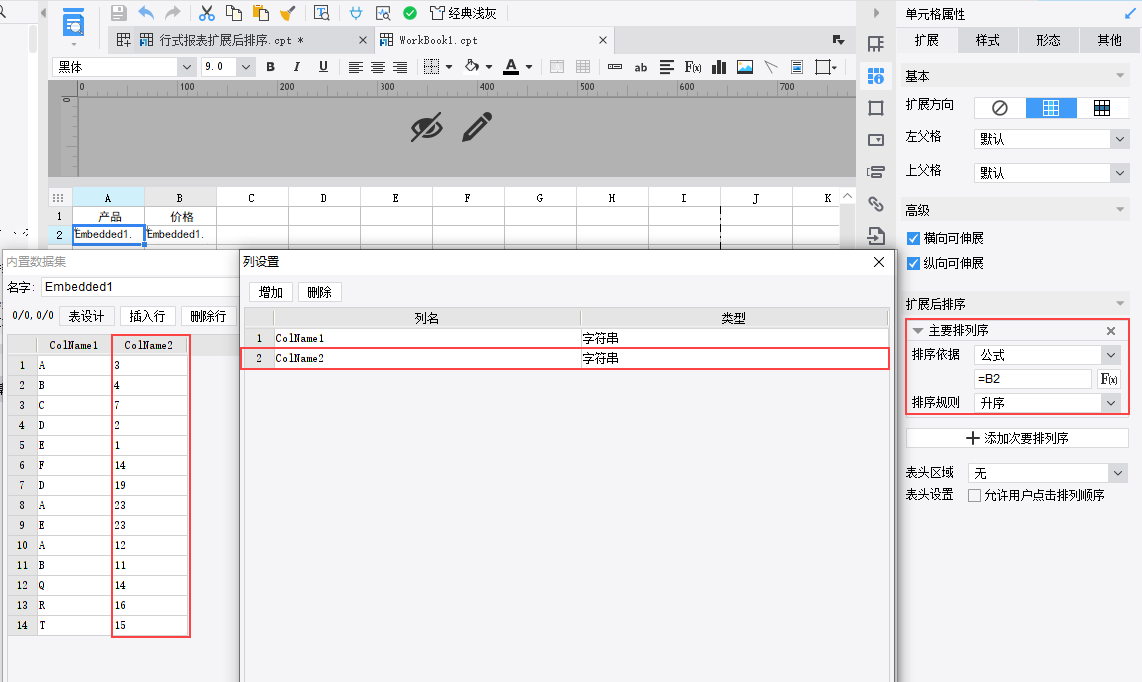Click the 插入行 button
The image size is (1142, 682).
click(147, 316)
